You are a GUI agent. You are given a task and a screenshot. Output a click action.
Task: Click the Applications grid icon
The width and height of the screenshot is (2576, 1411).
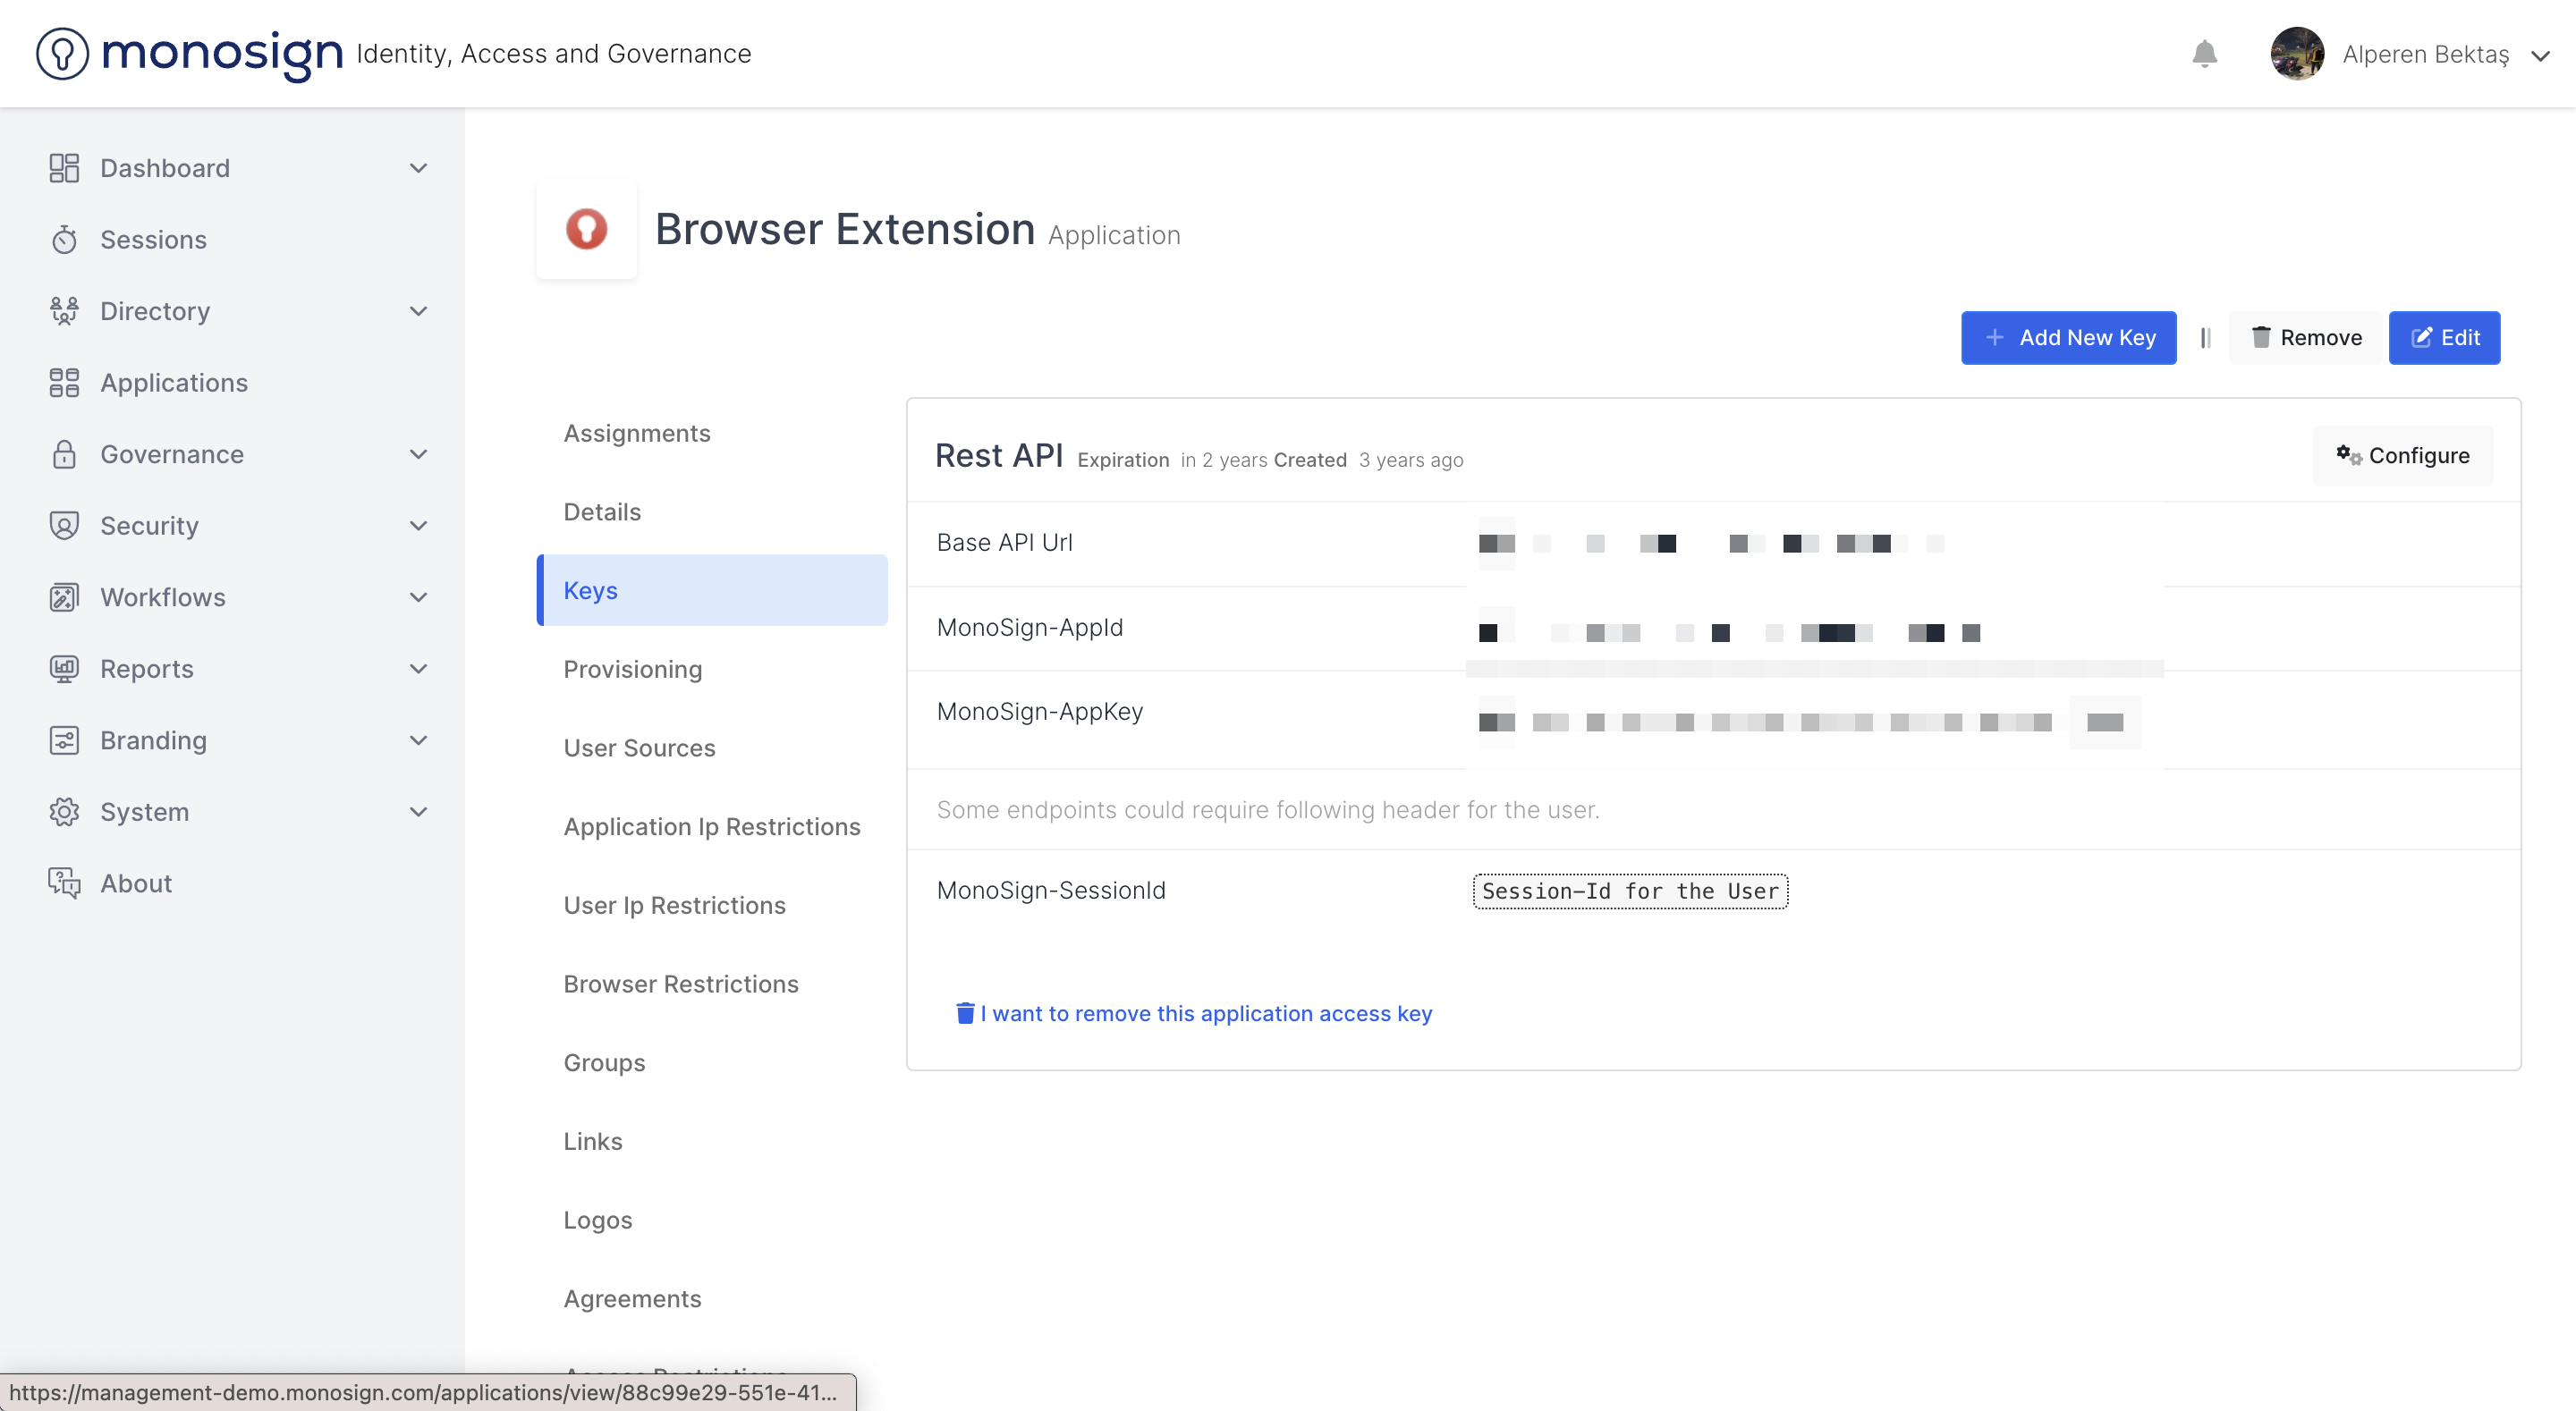pos(64,383)
